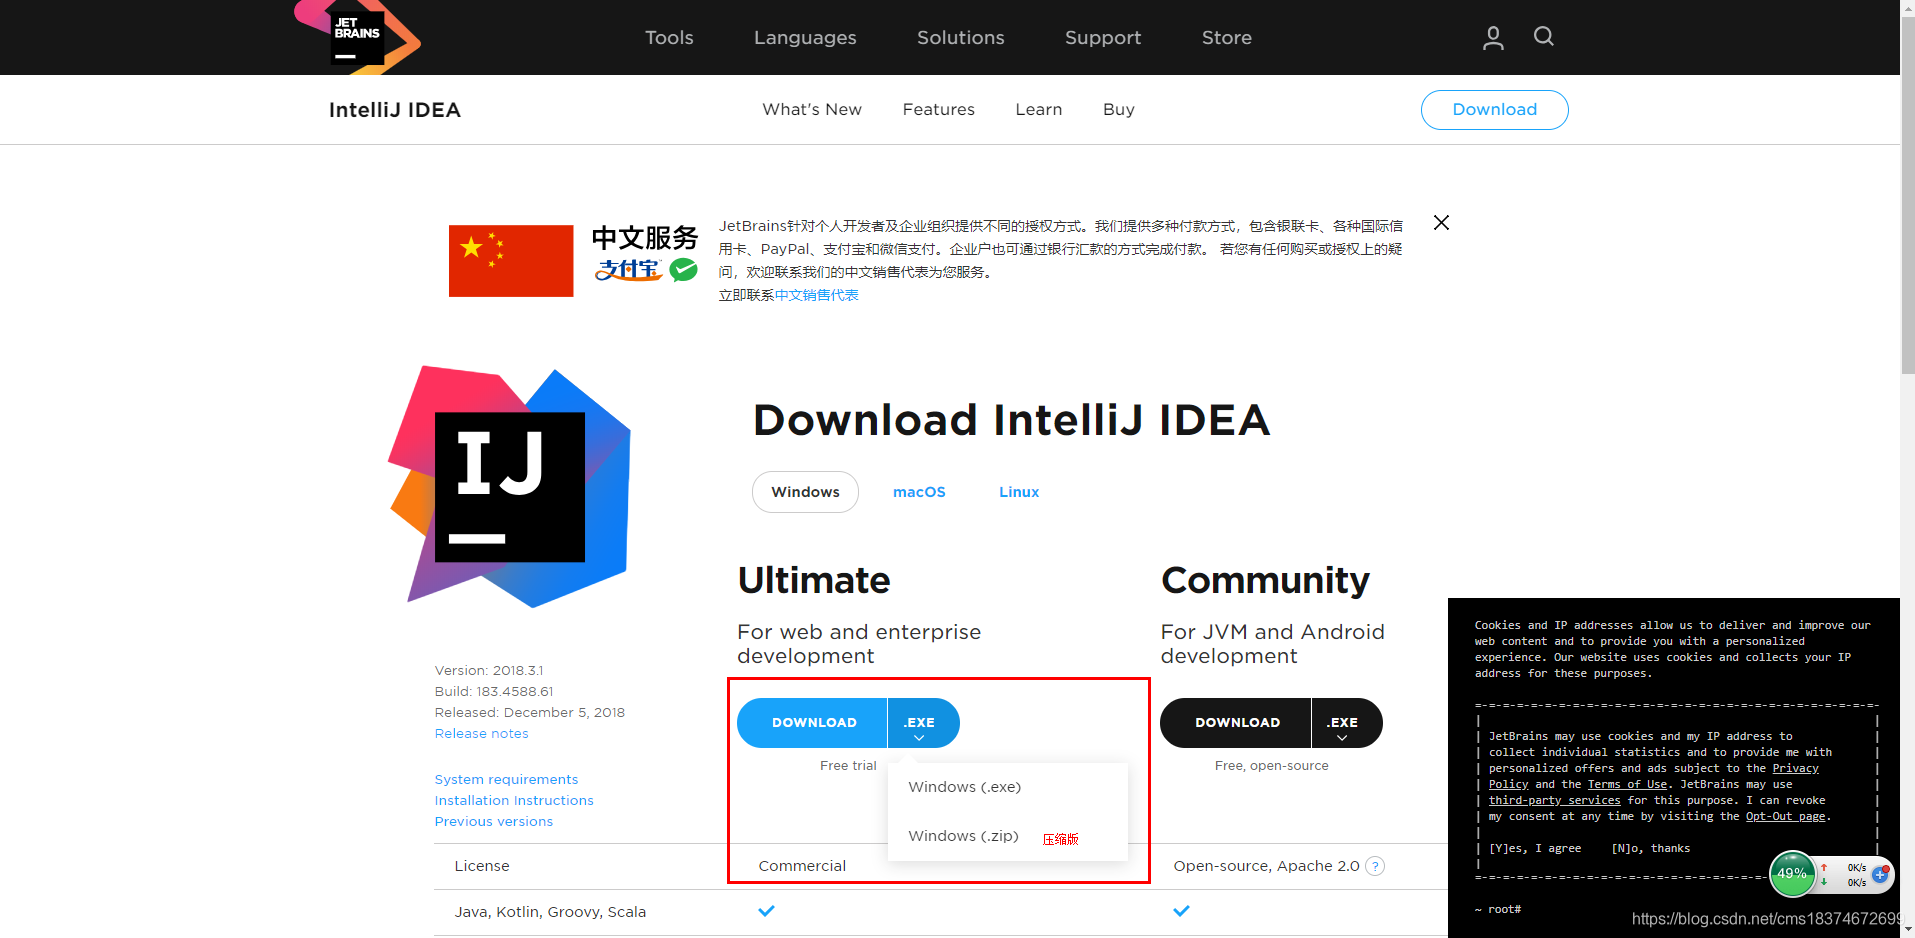Open the JetBrains logo home link
The width and height of the screenshot is (1915, 938).
pyautogui.click(x=357, y=37)
